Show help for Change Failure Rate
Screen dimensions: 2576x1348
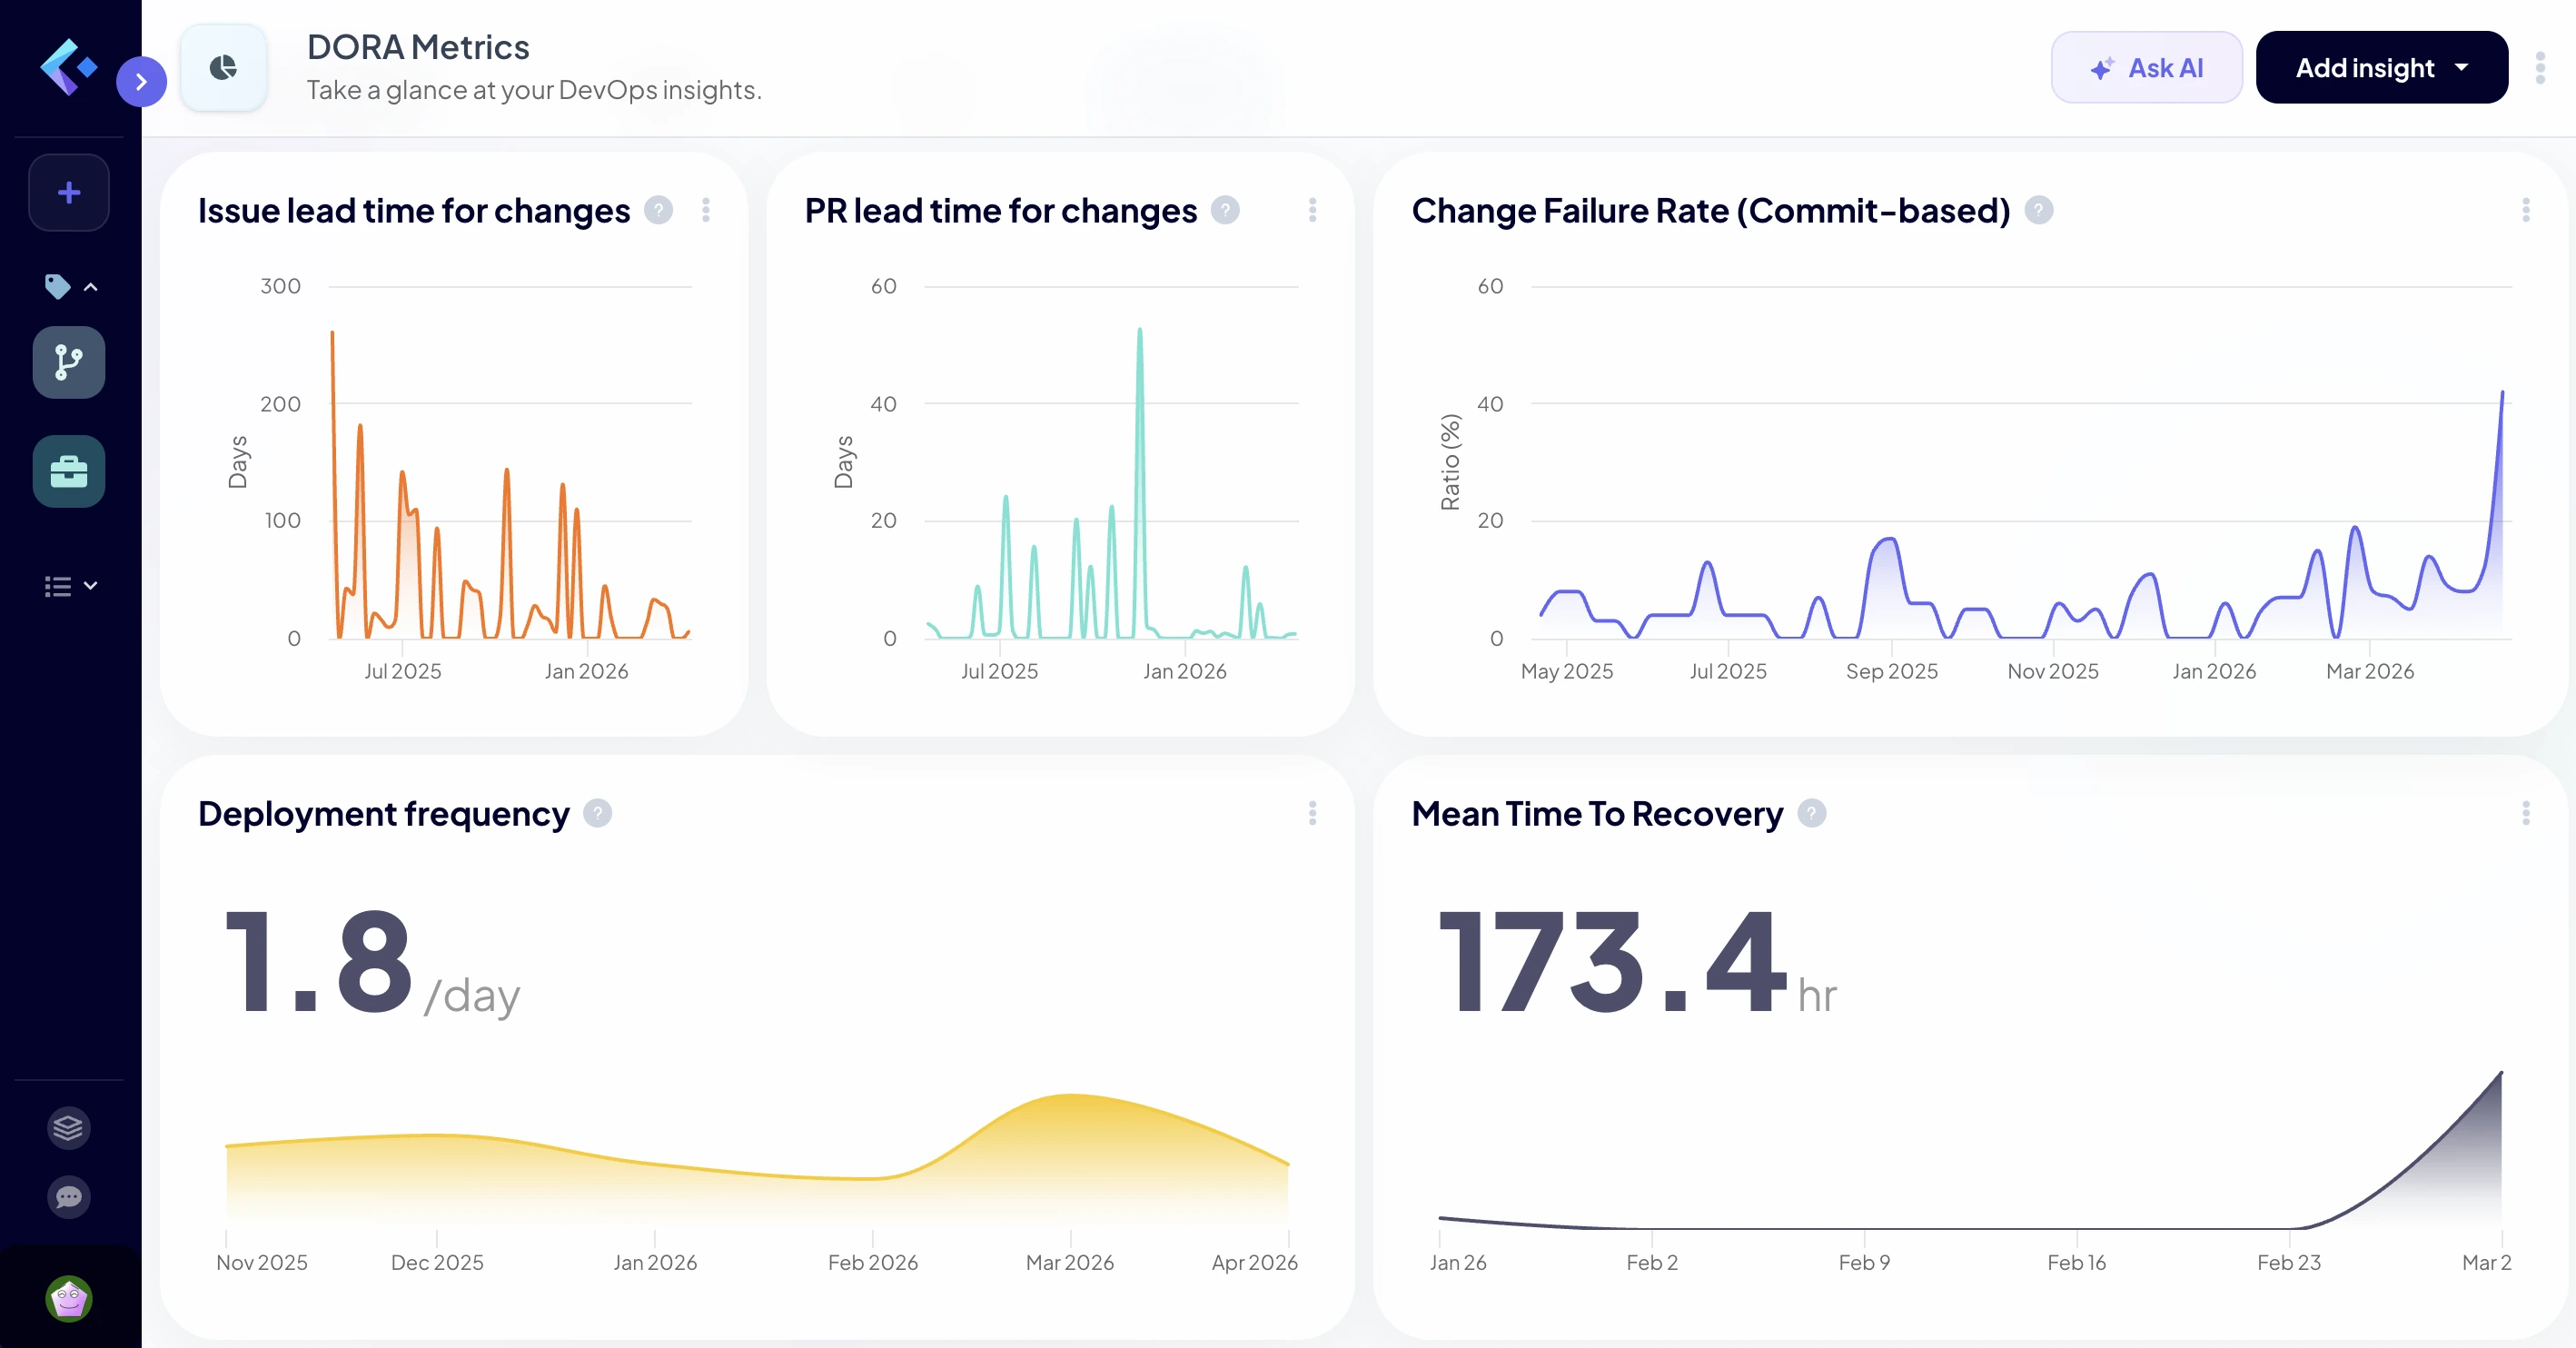click(2039, 210)
